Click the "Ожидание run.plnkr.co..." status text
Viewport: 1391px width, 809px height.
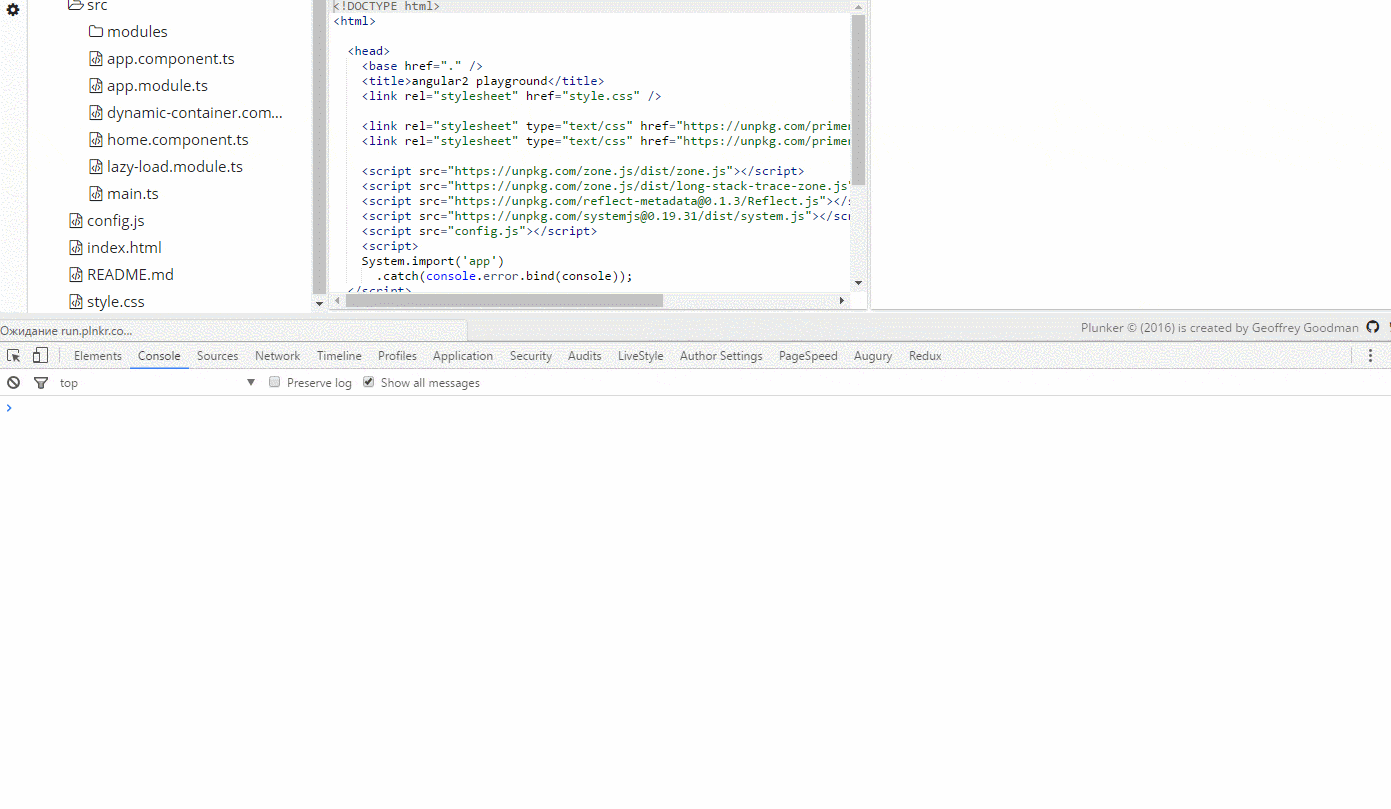66,330
